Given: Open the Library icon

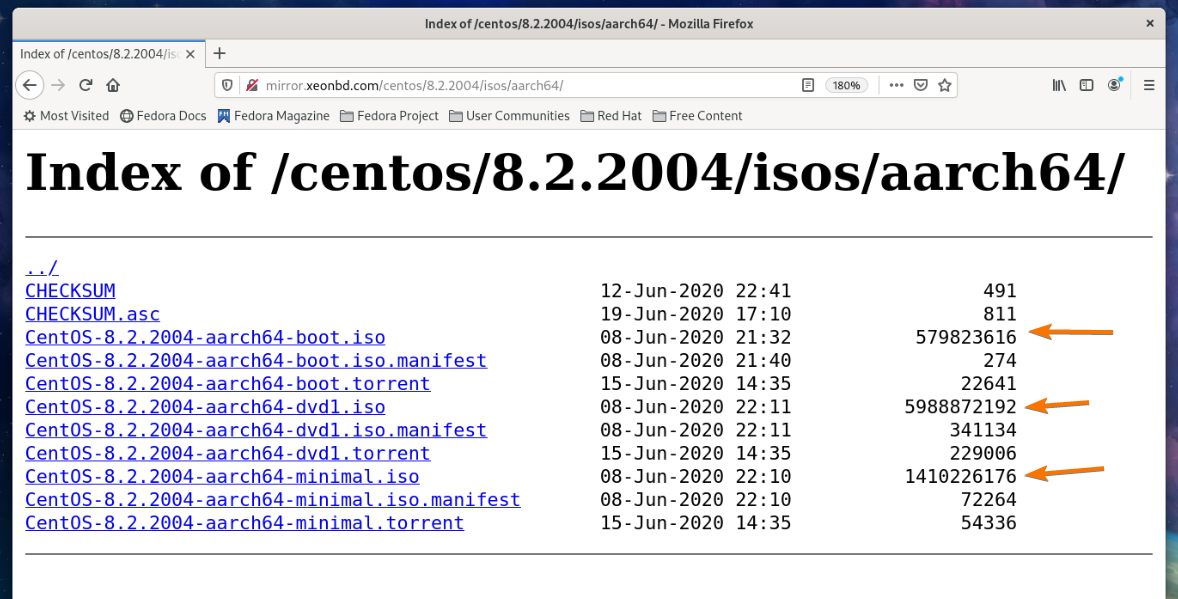Looking at the screenshot, I should (1059, 85).
